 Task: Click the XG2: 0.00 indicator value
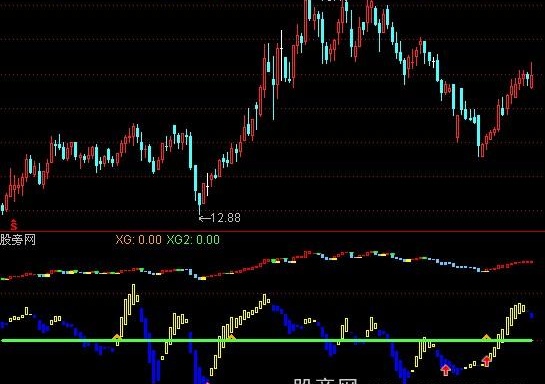pos(193,240)
